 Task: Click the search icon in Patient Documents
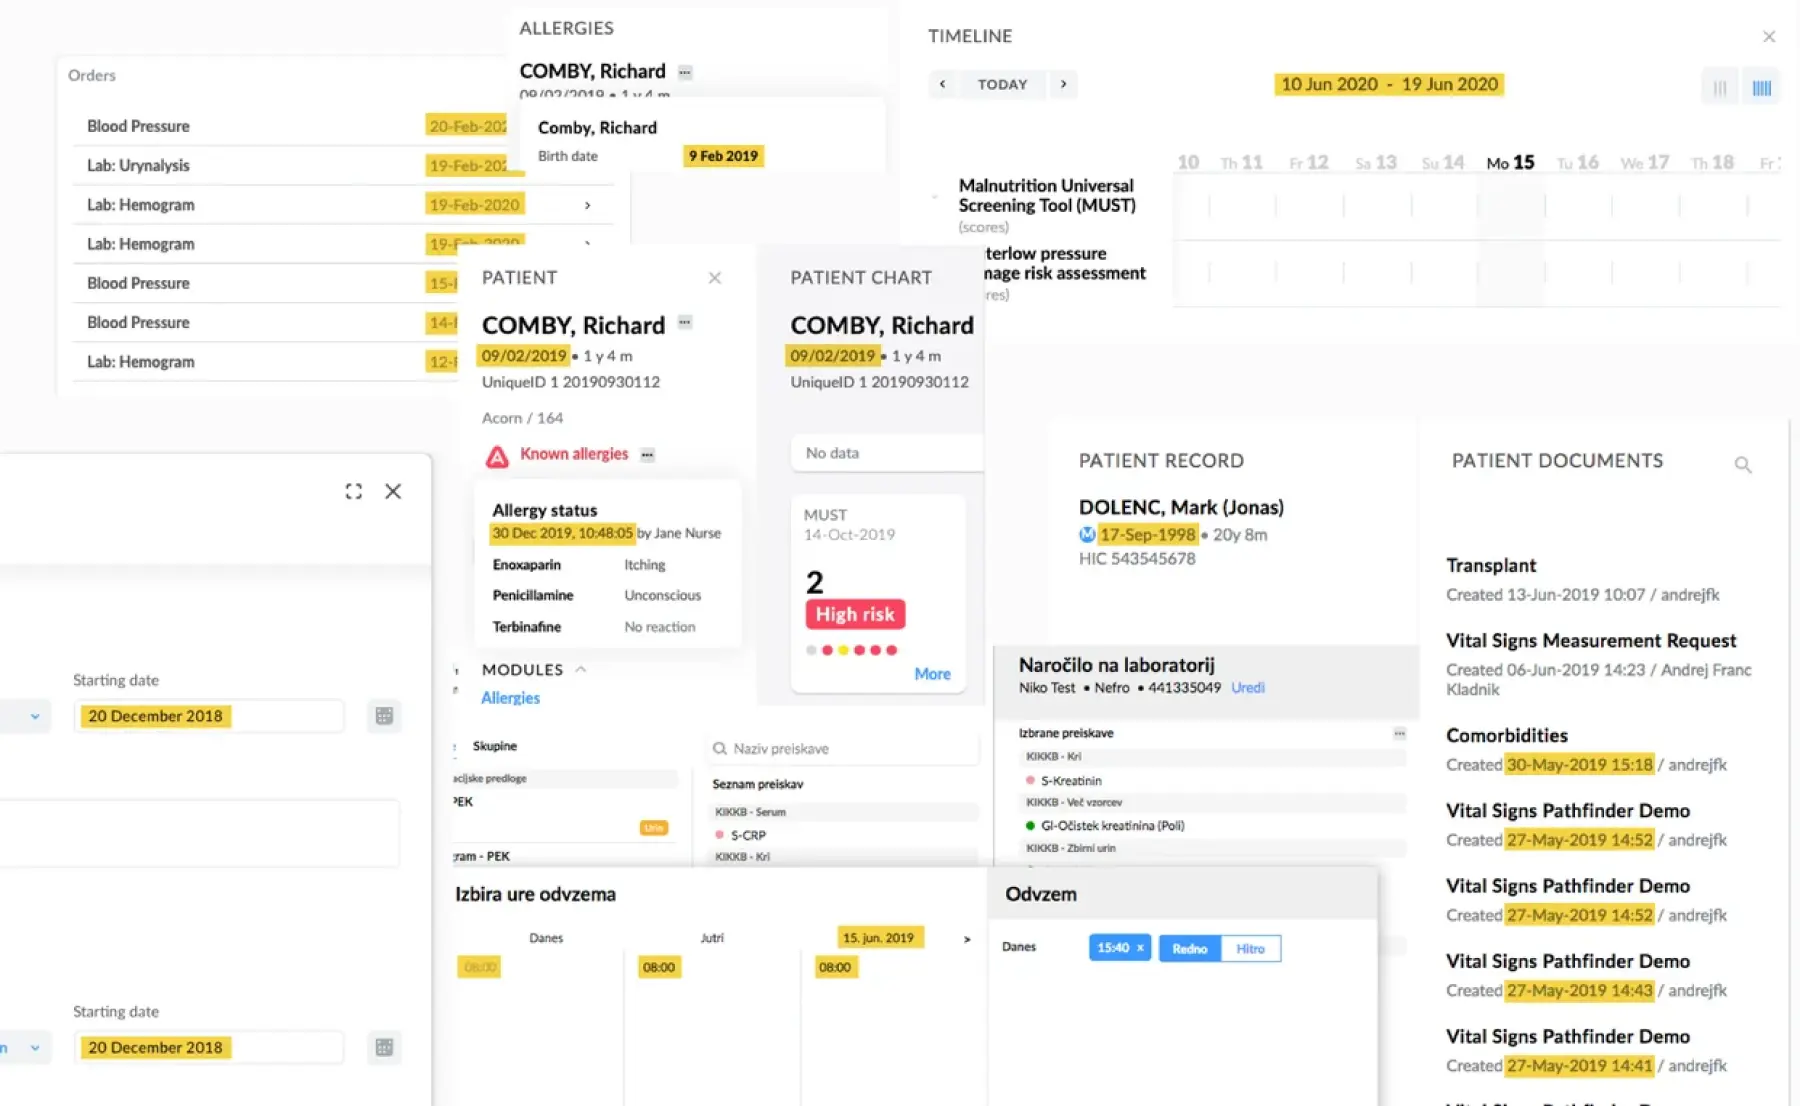tap(1742, 464)
